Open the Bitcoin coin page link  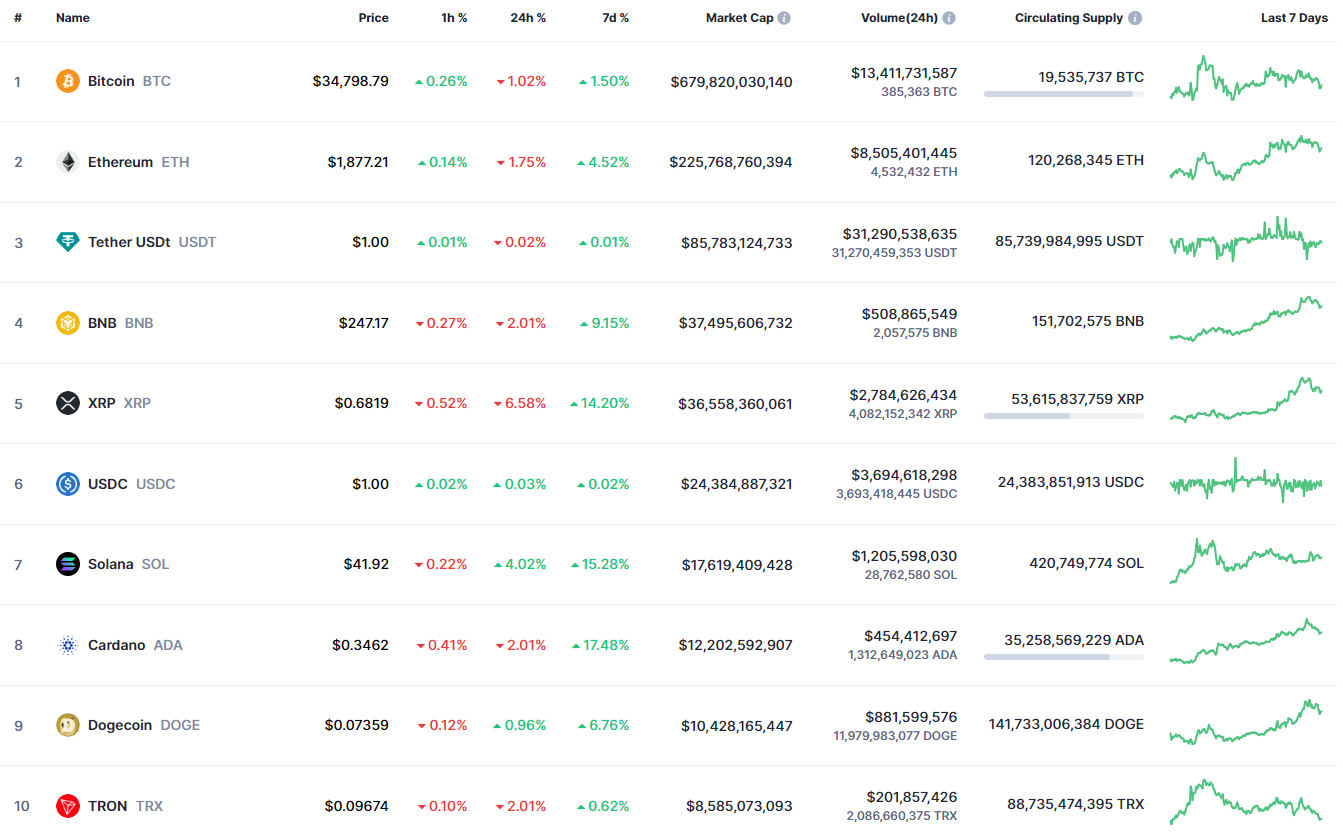tap(111, 81)
